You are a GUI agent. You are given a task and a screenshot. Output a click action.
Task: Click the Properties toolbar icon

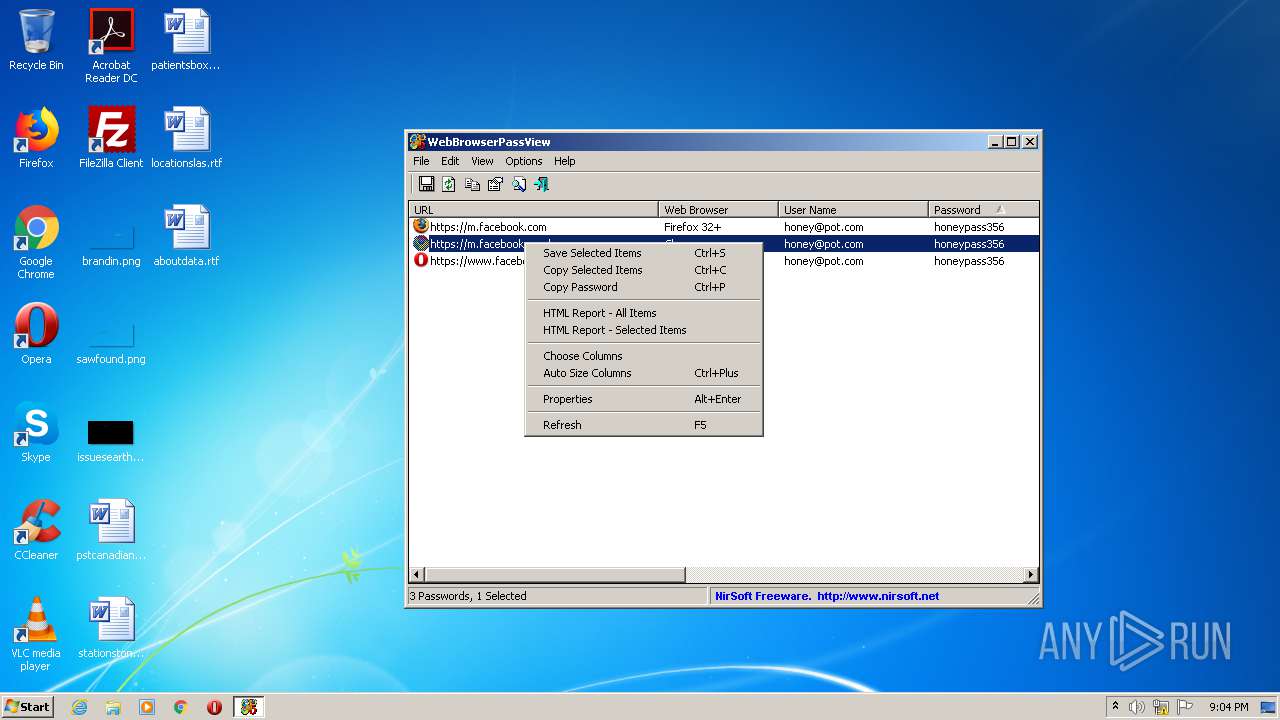[495, 184]
